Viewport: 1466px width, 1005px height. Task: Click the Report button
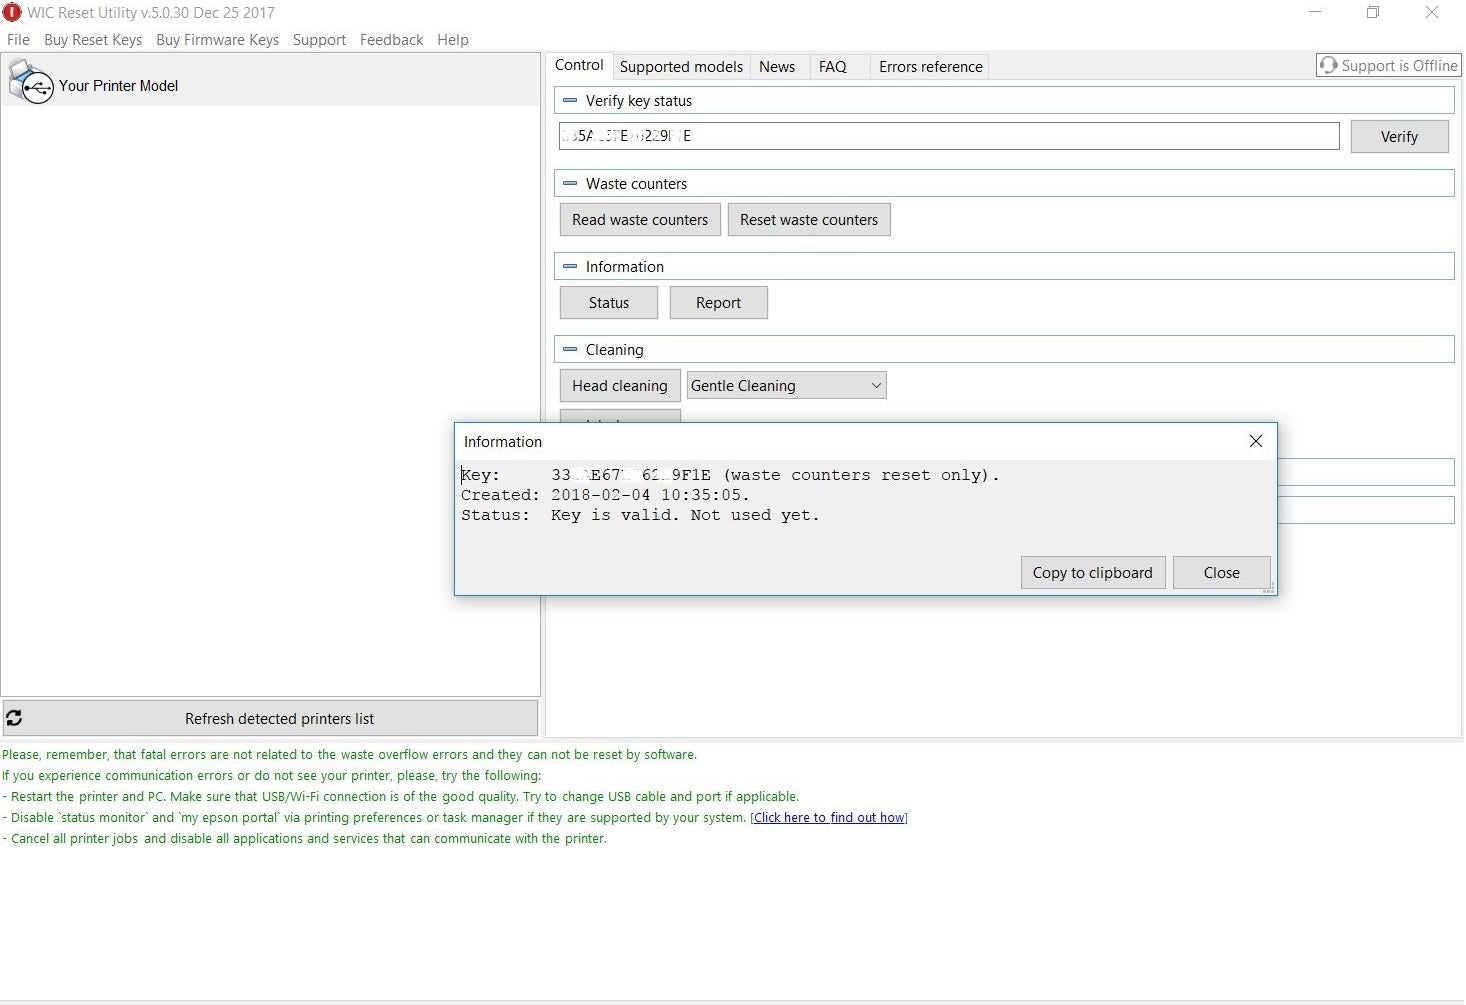[718, 302]
